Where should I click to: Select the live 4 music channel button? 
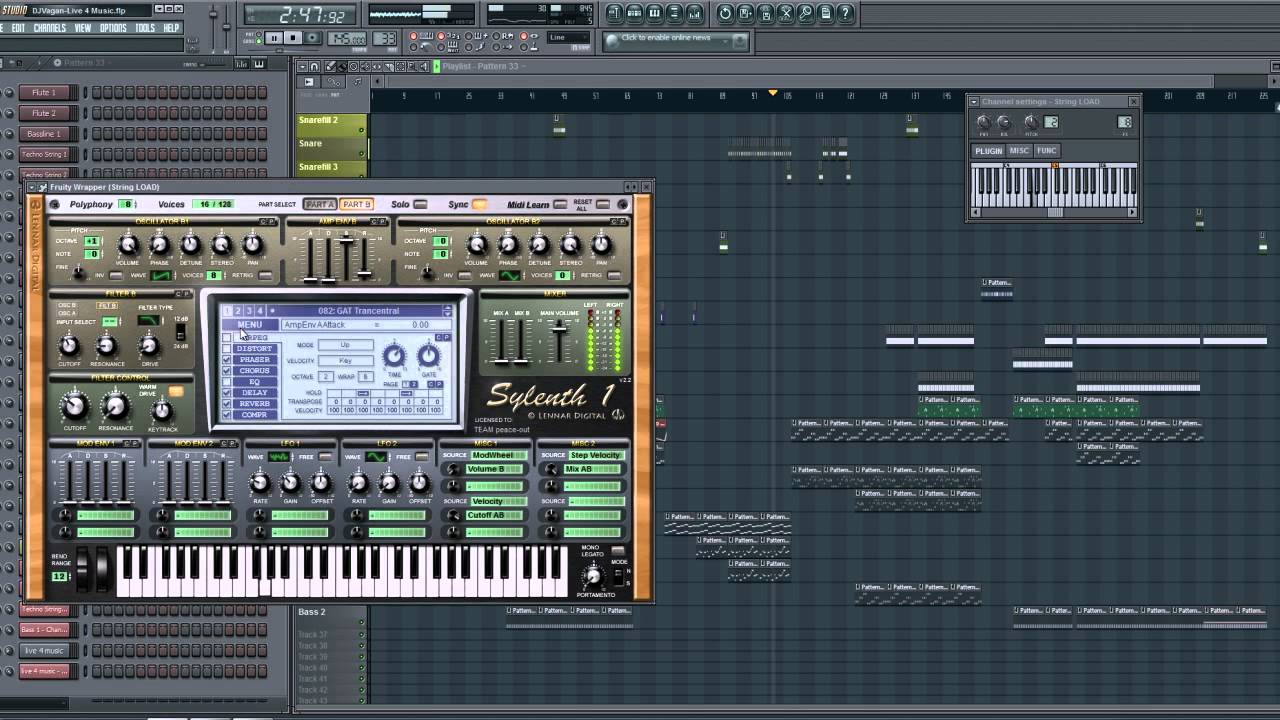click(44, 650)
